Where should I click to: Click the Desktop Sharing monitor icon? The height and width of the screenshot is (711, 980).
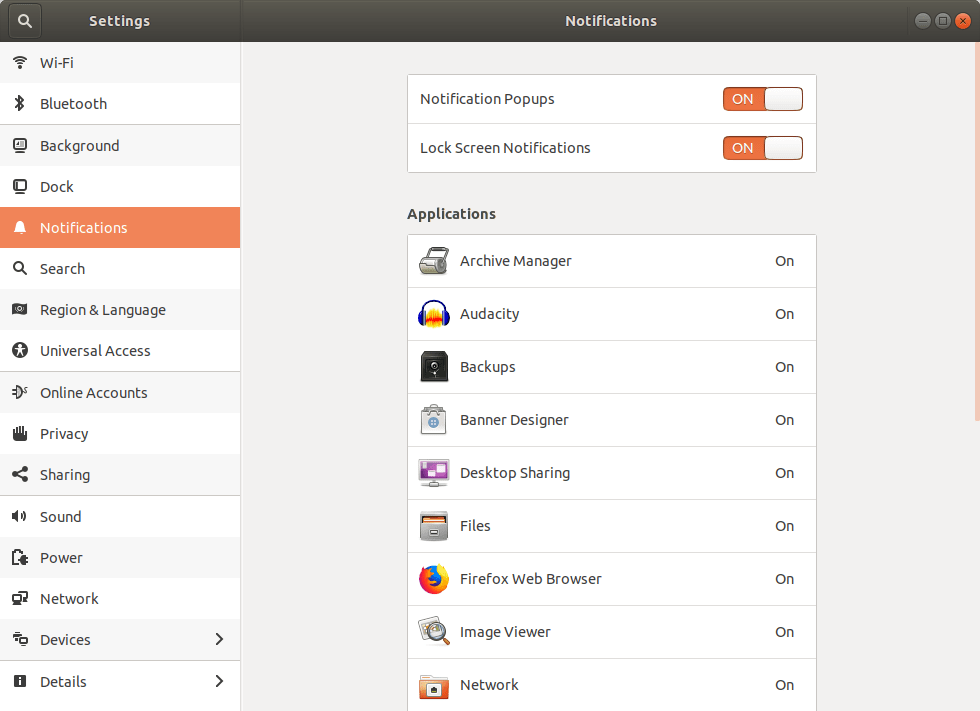tap(434, 473)
